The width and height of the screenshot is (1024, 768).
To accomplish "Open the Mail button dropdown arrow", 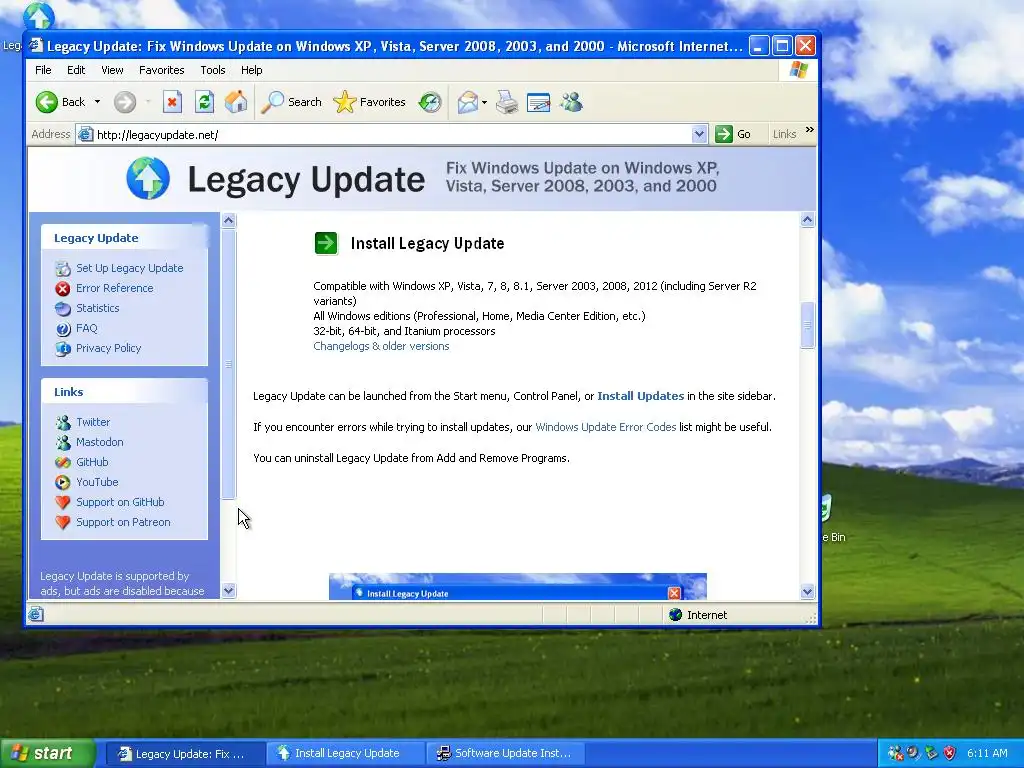I will [x=484, y=103].
